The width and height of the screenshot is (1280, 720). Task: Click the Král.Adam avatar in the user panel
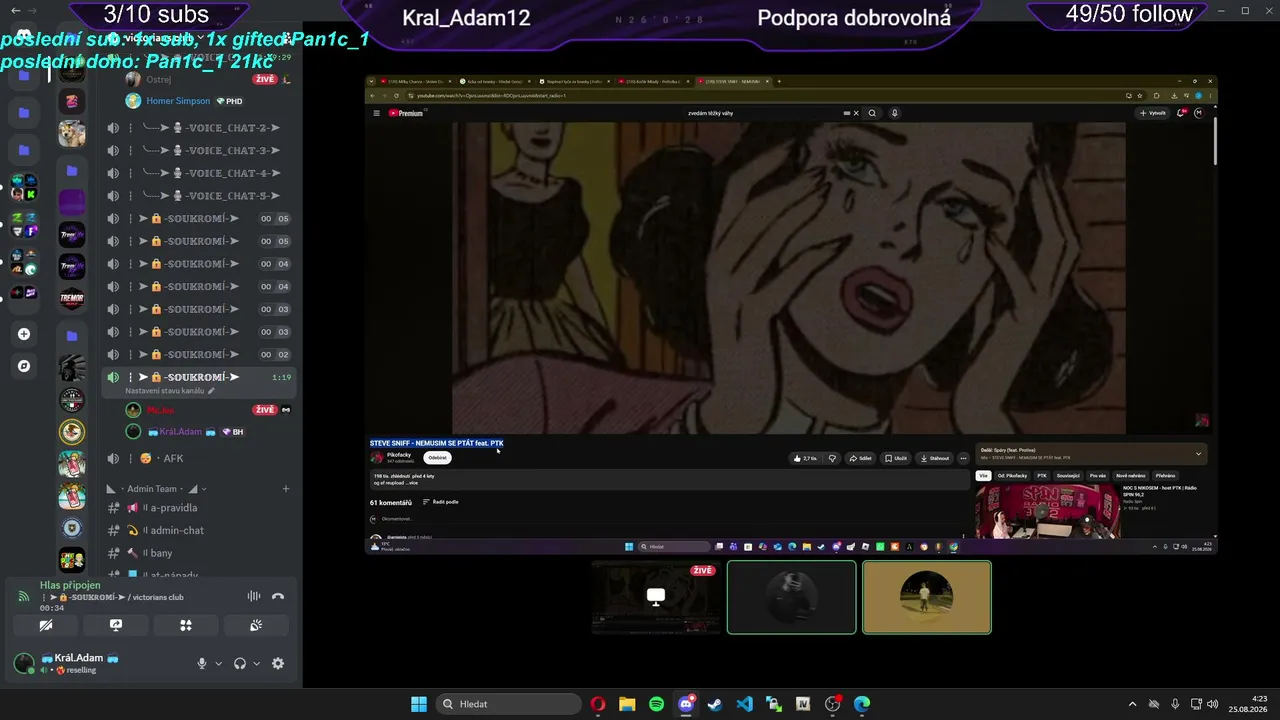click(24, 663)
